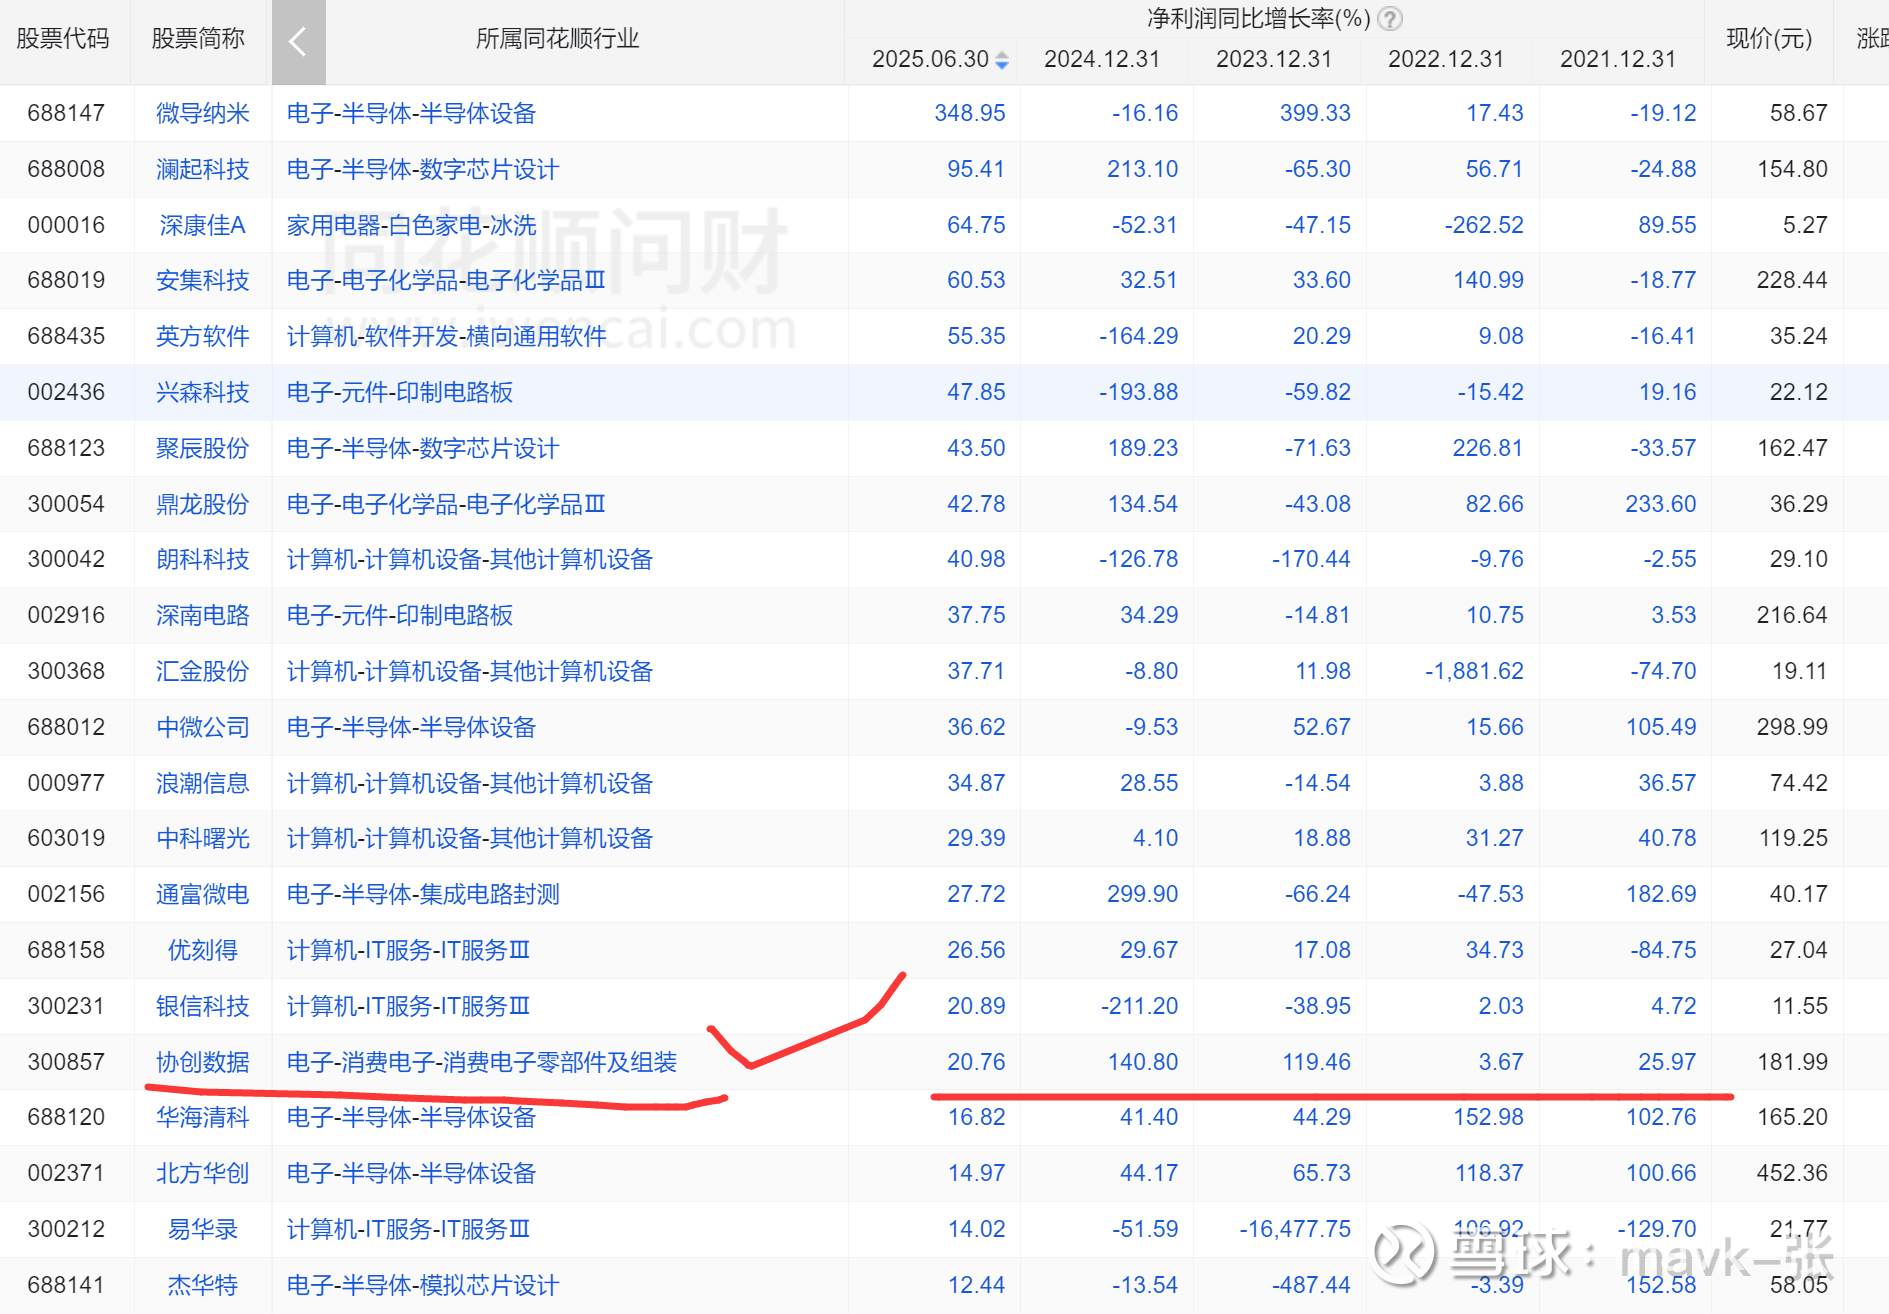Open 微导纳米's industry 电子-半导体-半导体设备
The width and height of the screenshot is (1889, 1314).
click(x=412, y=113)
